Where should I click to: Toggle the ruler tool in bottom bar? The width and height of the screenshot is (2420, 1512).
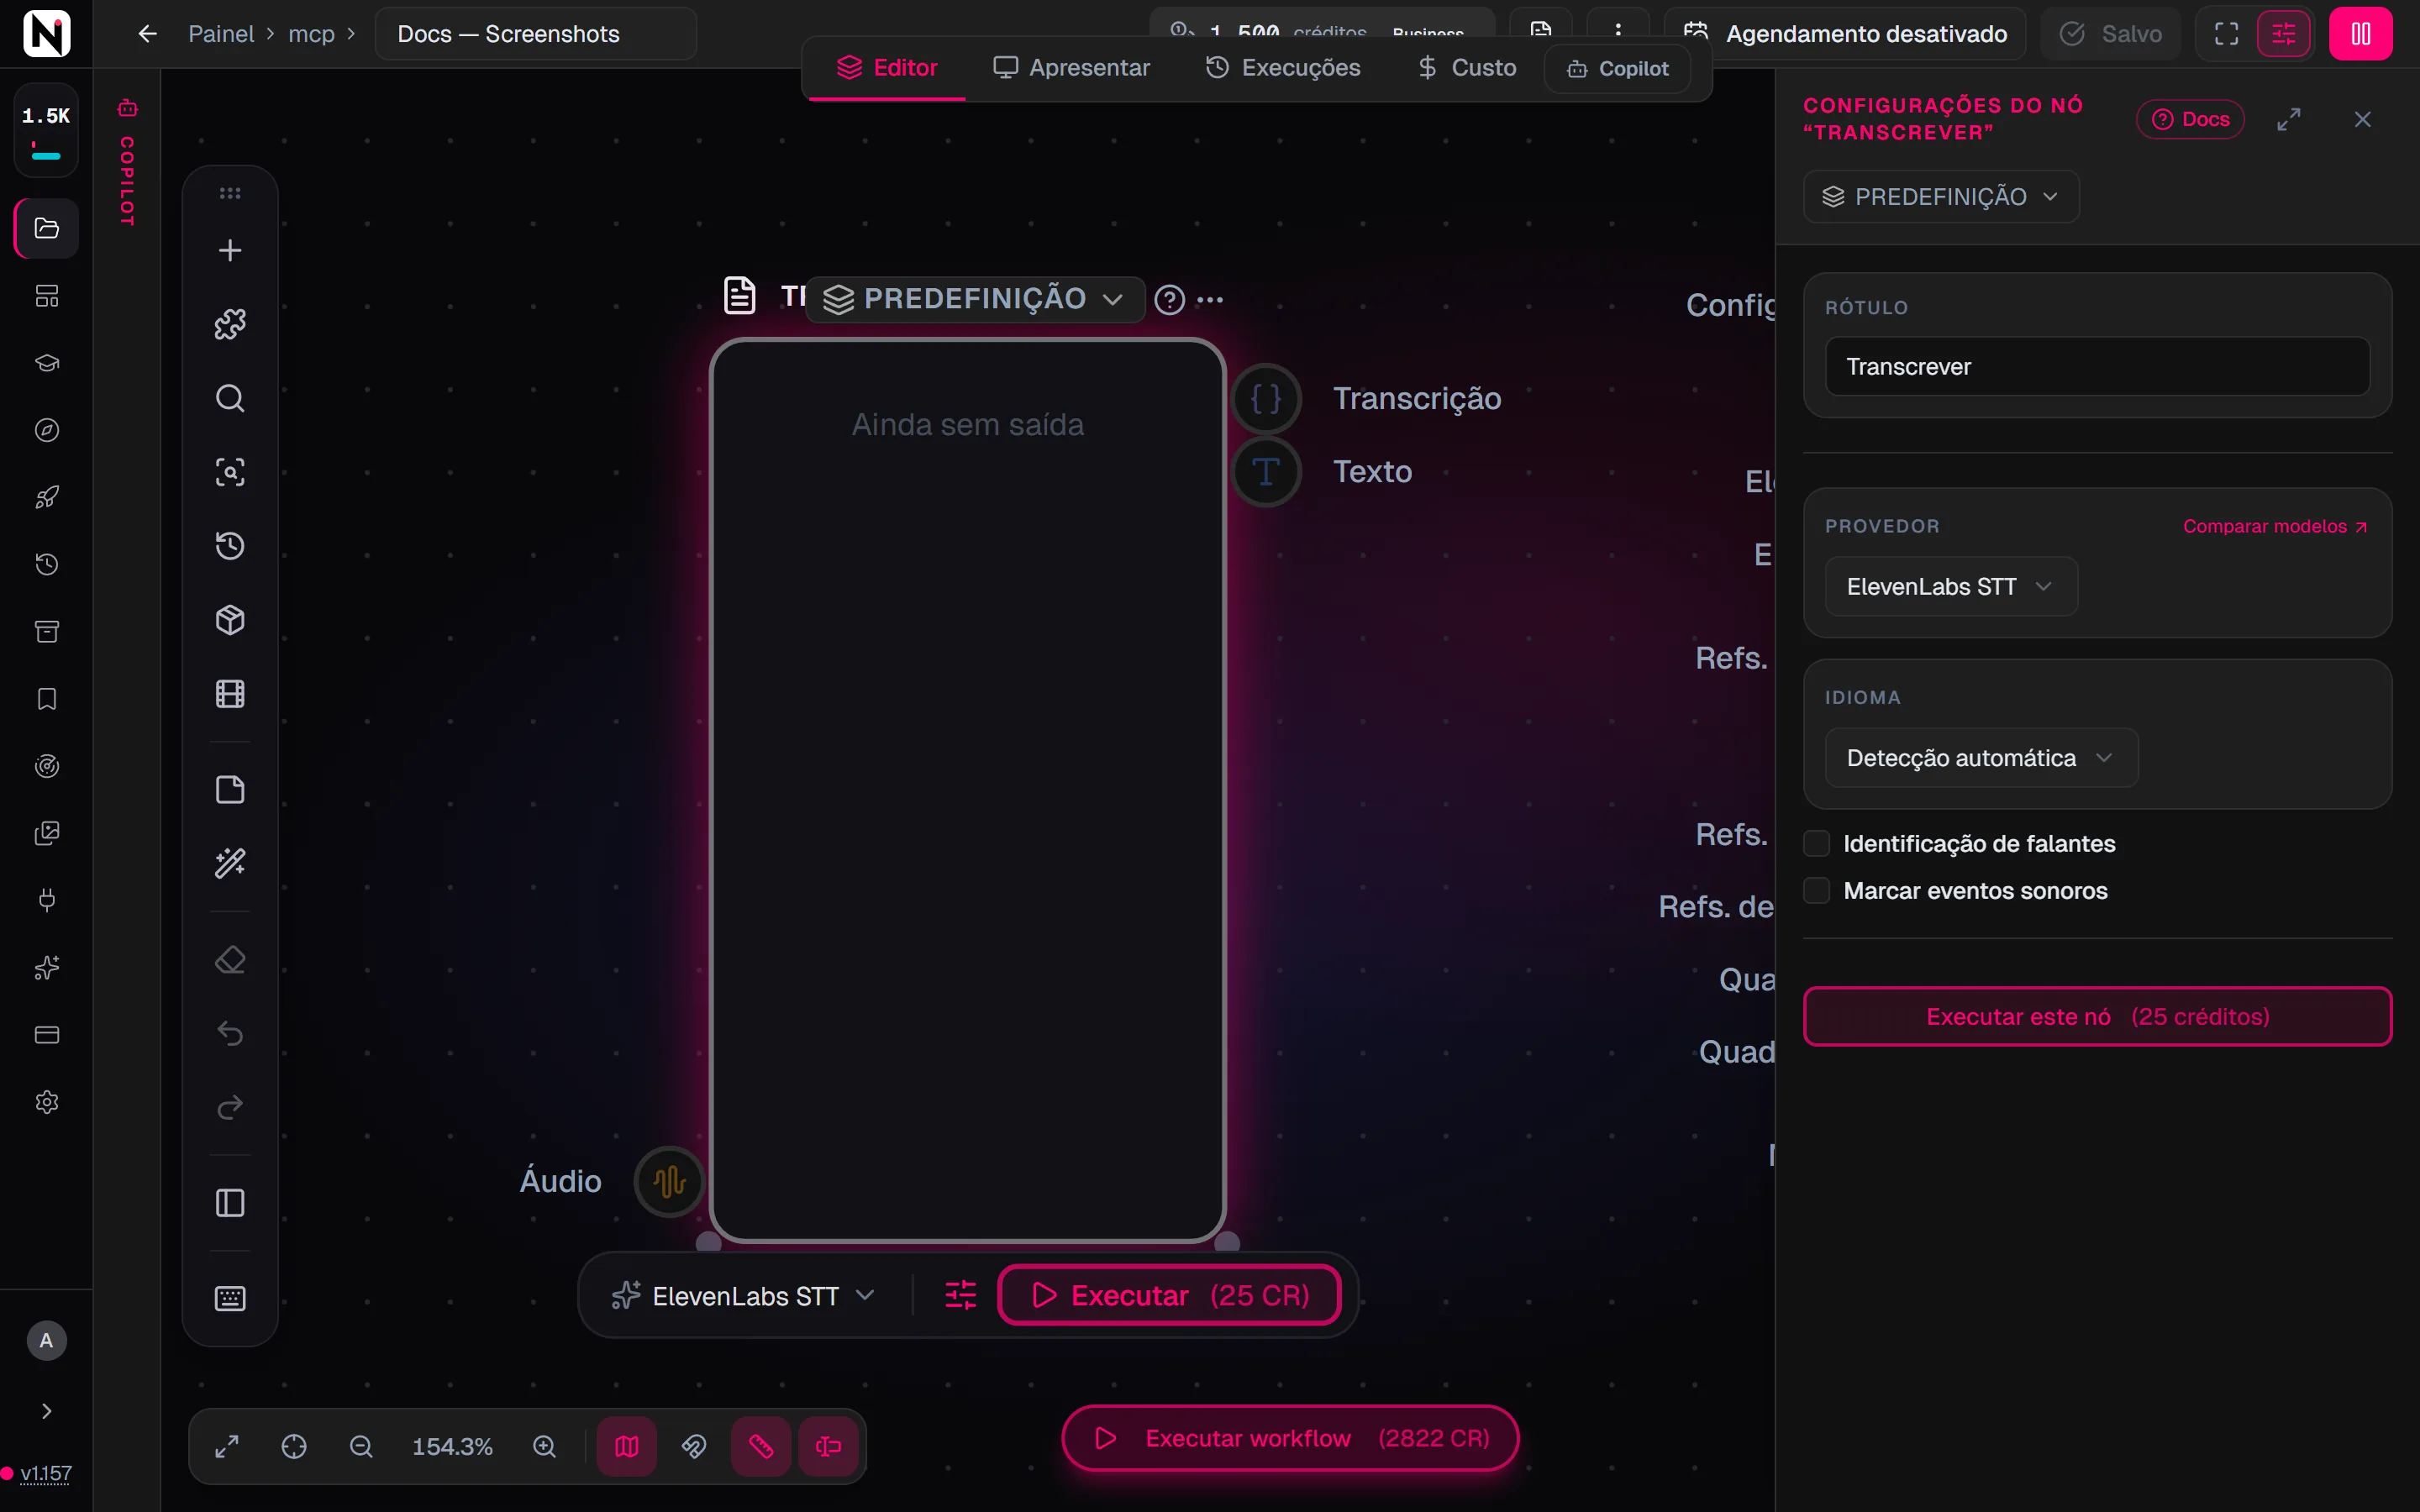(761, 1447)
